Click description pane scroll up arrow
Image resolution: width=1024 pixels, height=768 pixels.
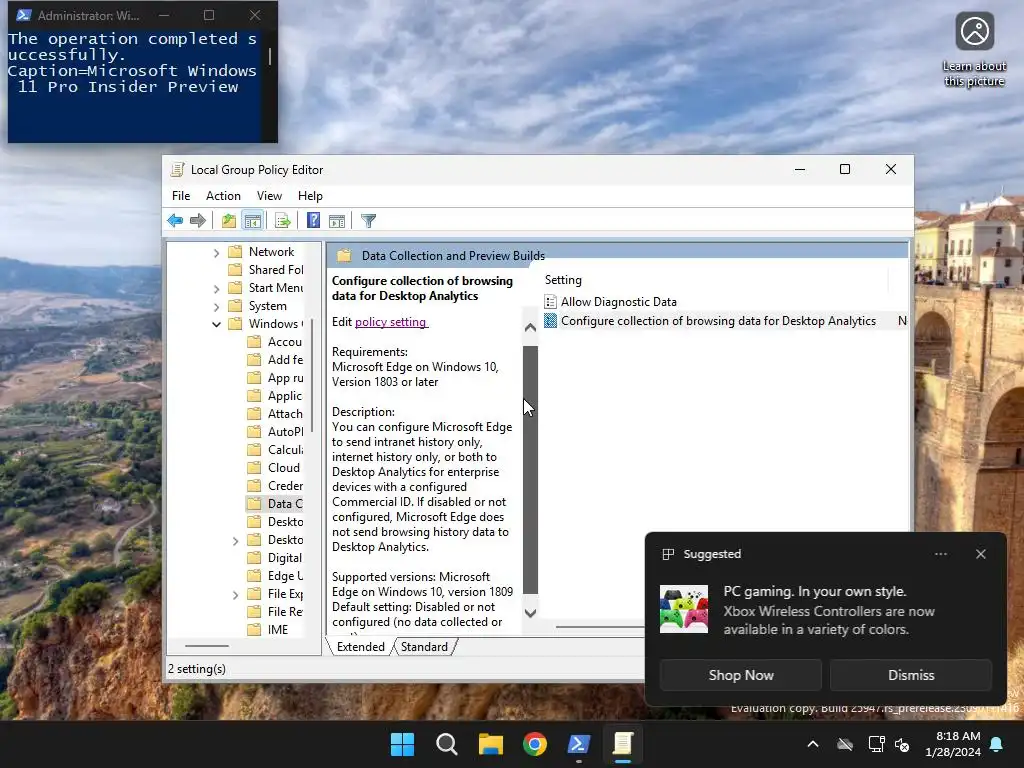530,328
